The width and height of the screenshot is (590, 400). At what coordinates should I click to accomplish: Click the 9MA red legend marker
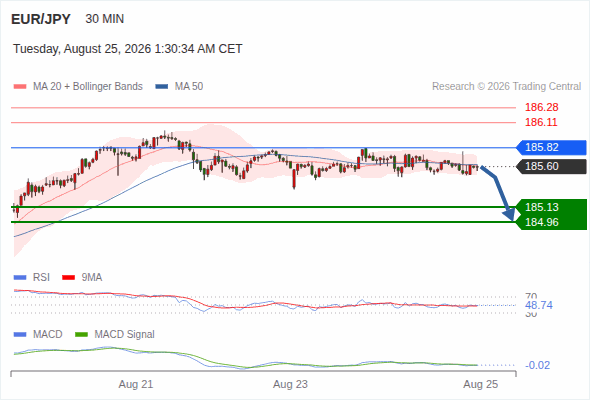(68, 278)
